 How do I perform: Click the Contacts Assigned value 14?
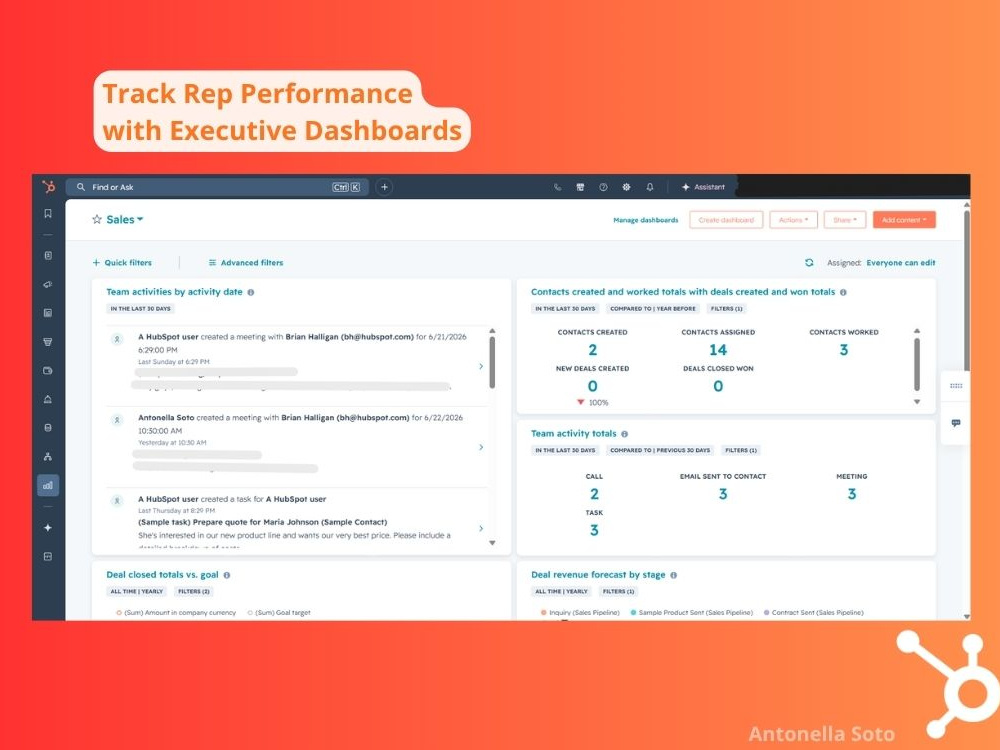pos(718,350)
